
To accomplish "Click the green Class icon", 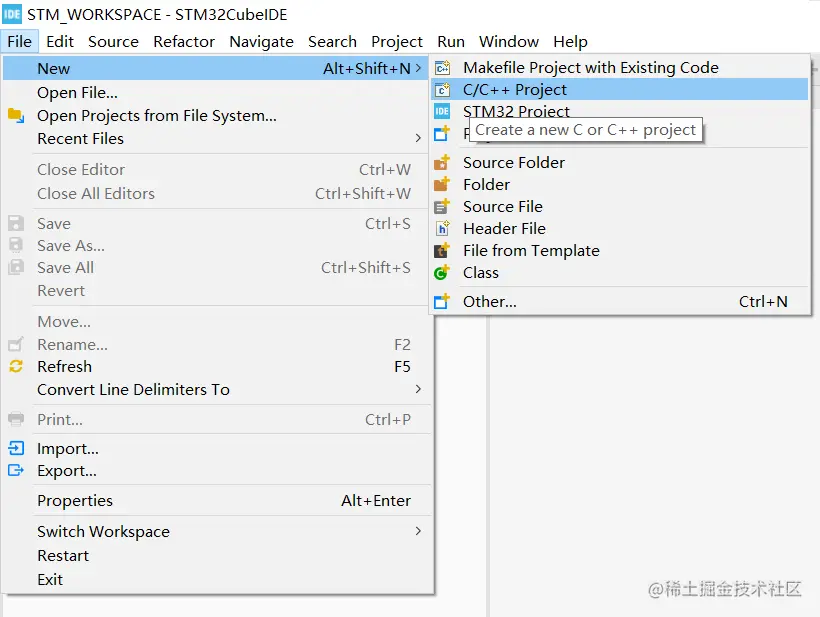I will coord(442,272).
